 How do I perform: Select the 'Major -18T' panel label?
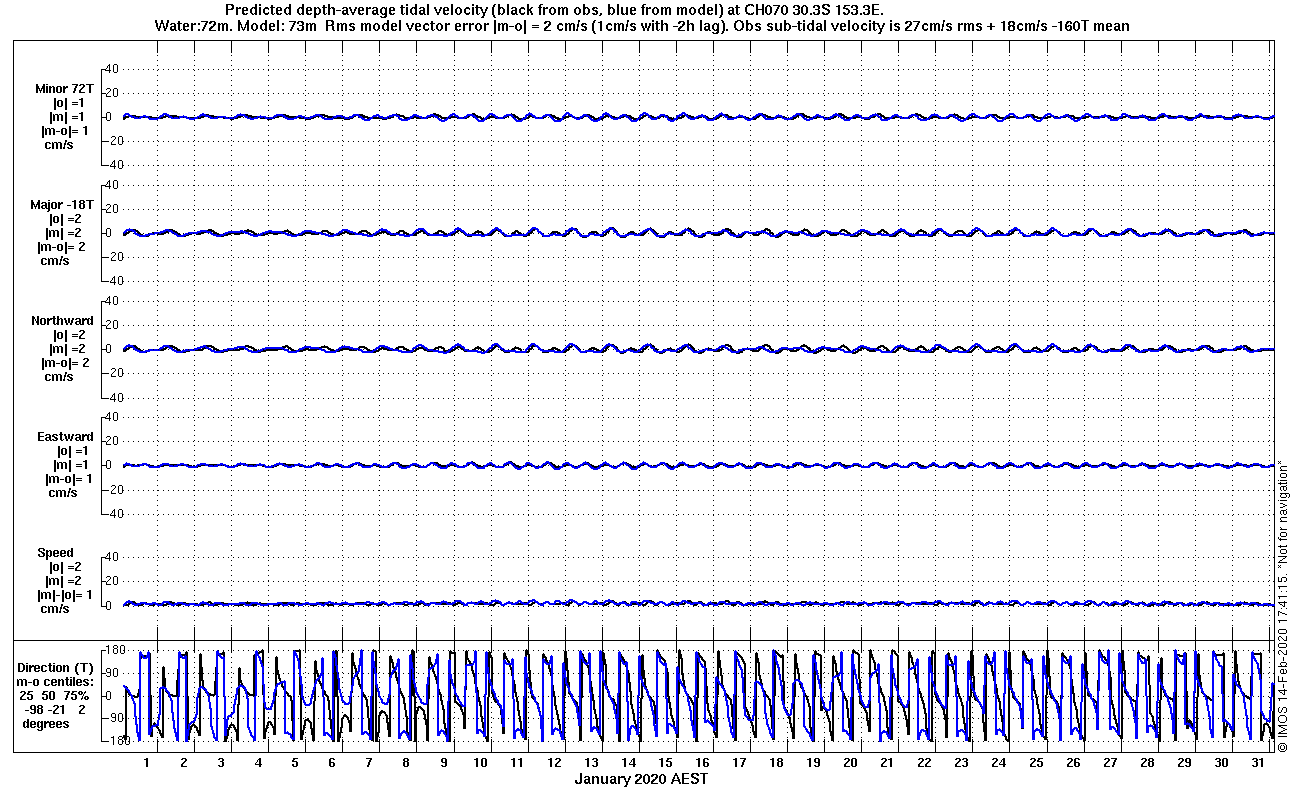pyautogui.click(x=62, y=205)
